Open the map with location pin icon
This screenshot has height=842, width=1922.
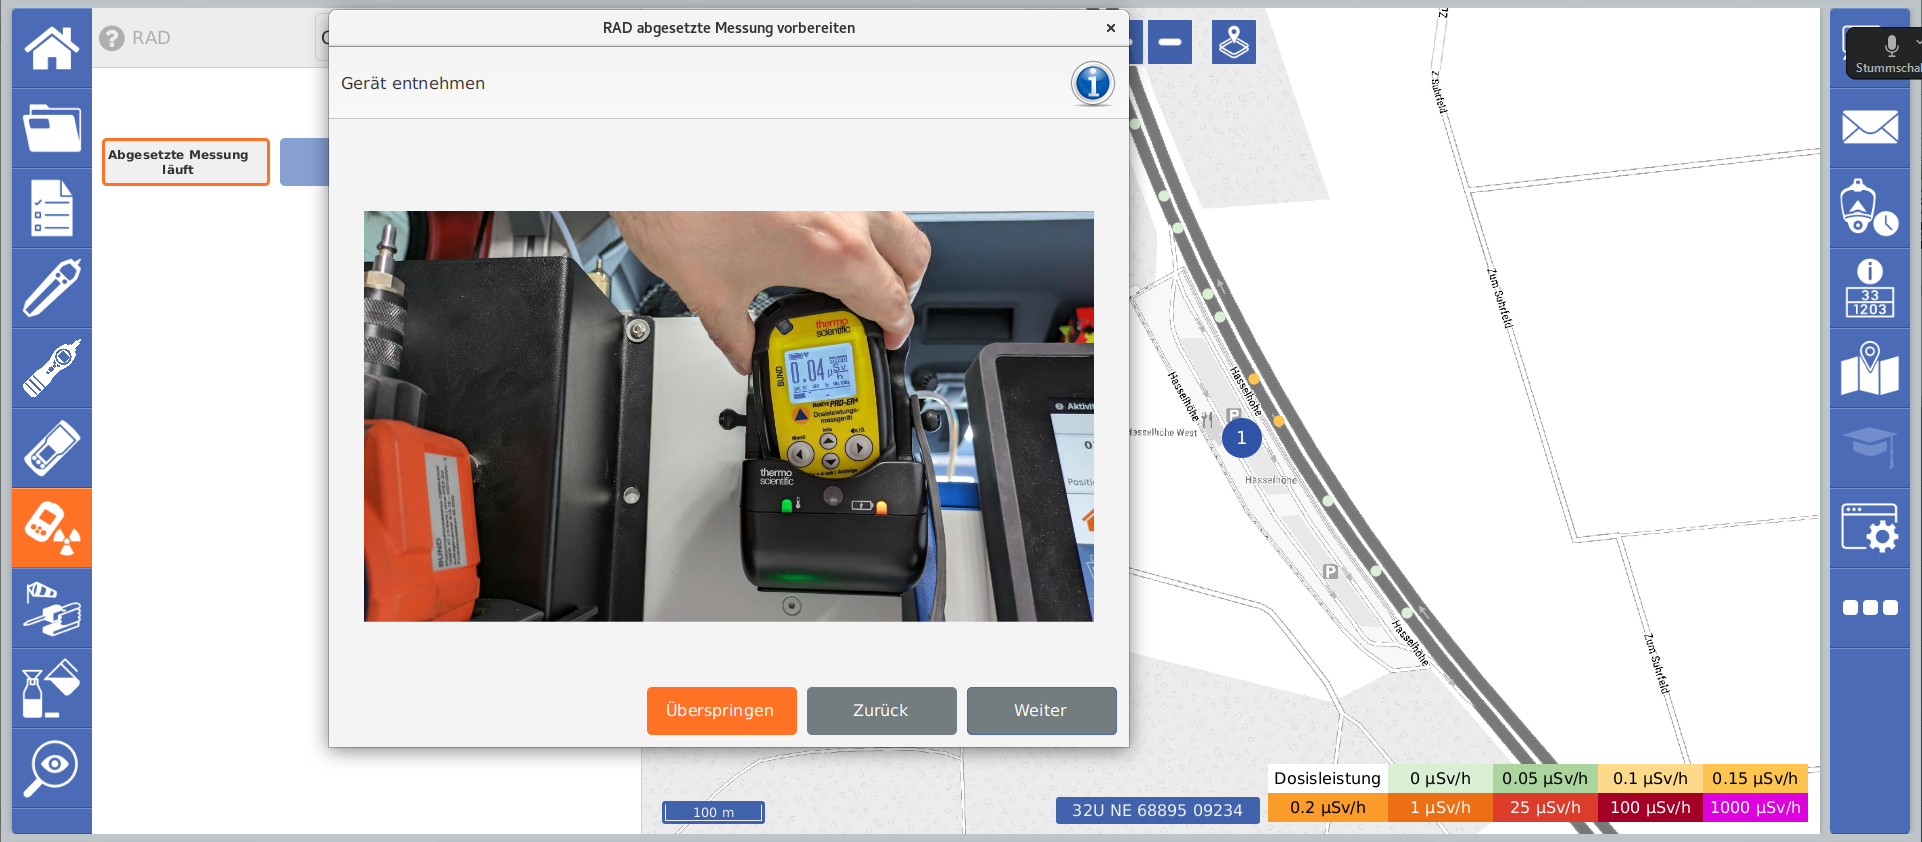click(x=1870, y=368)
